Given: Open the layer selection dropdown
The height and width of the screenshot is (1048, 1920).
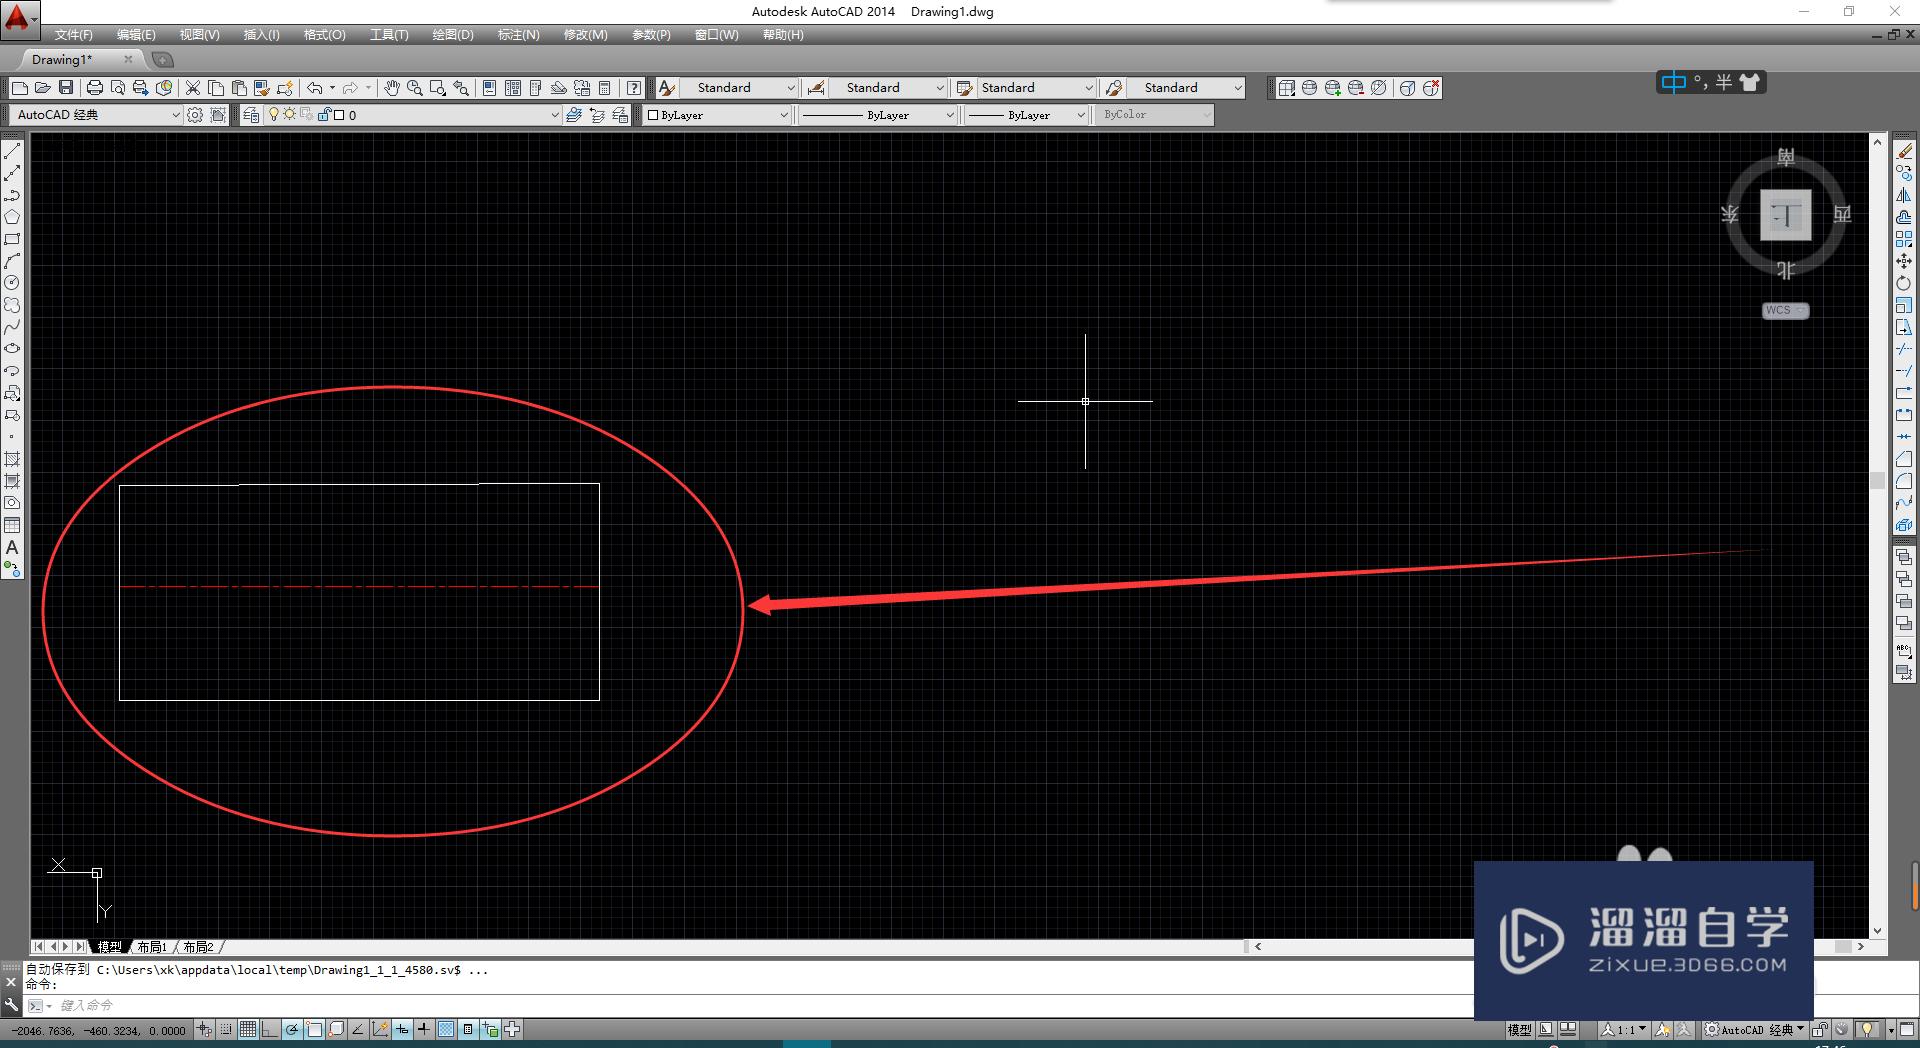Looking at the screenshot, I should 556,114.
